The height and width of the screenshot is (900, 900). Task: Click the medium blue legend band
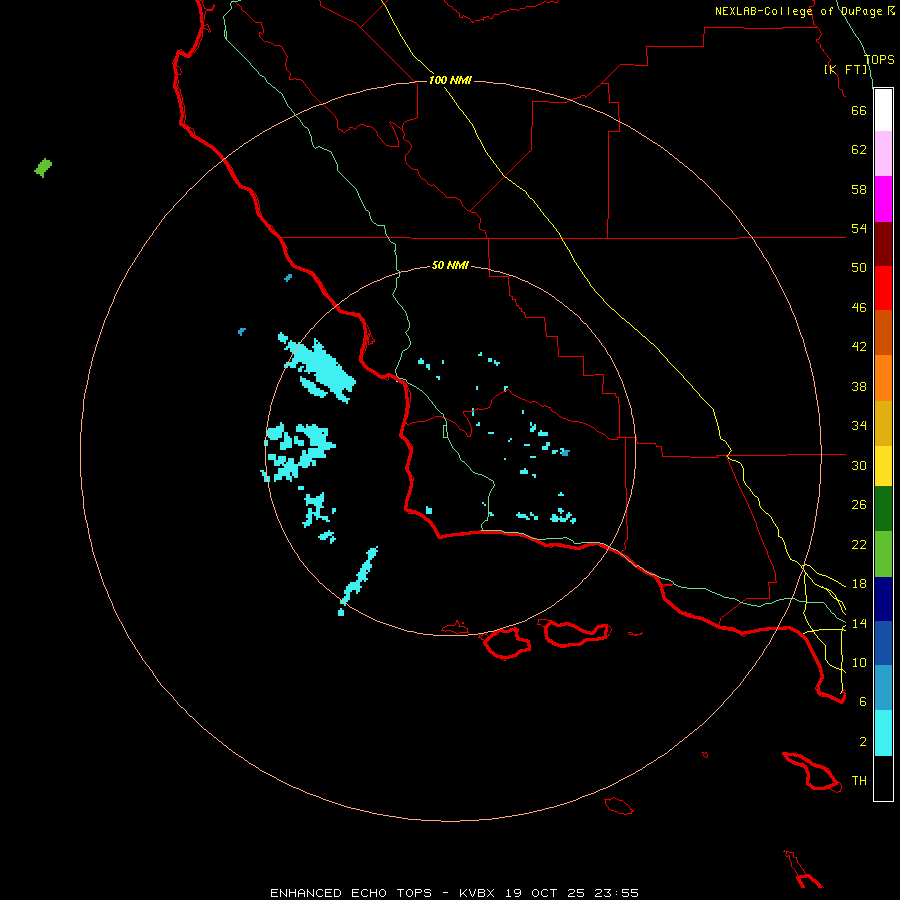[883, 643]
